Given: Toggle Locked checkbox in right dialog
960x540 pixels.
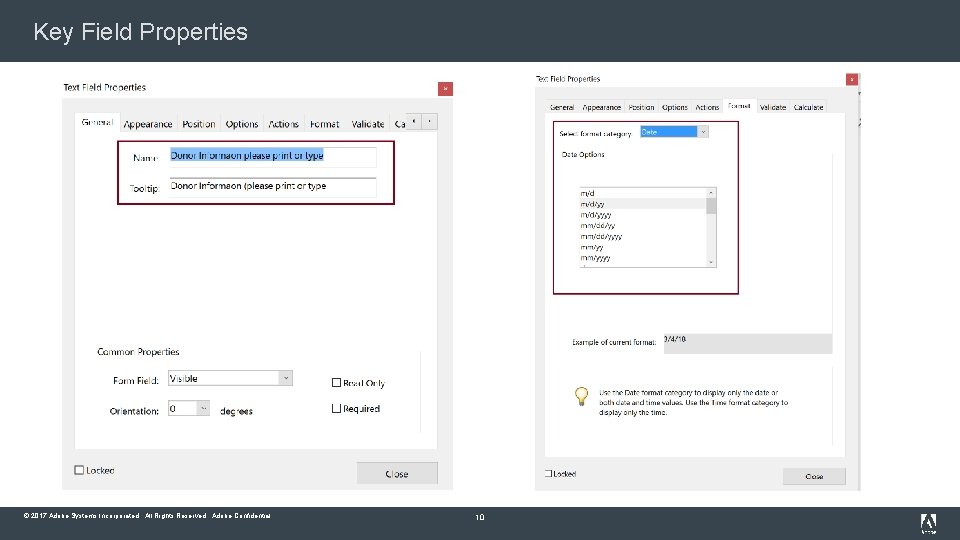Looking at the screenshot, I should [x=549, y=473].
